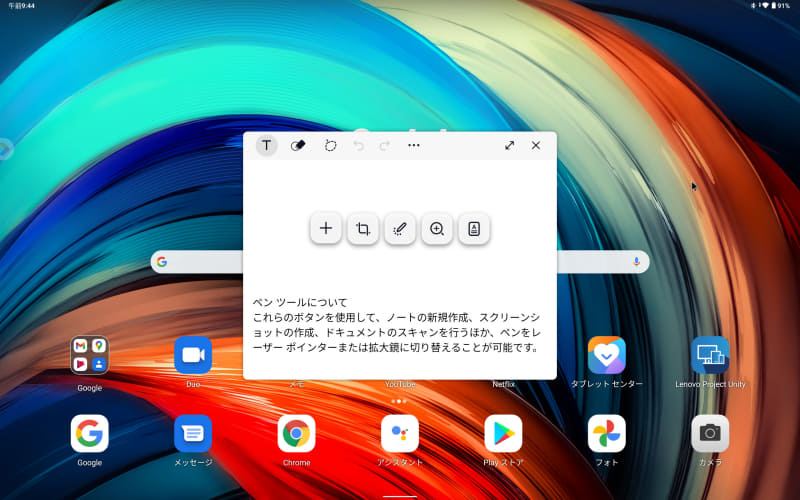800x500 pixels.
Task: Open the Google app in dock
Action: click(x=89, y=434)
